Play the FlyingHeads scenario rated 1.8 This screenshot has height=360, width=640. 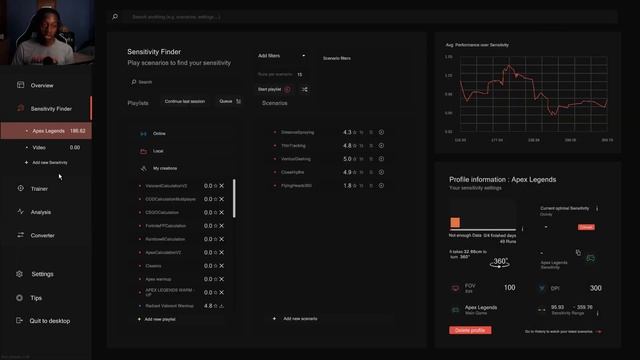point(381,185)
